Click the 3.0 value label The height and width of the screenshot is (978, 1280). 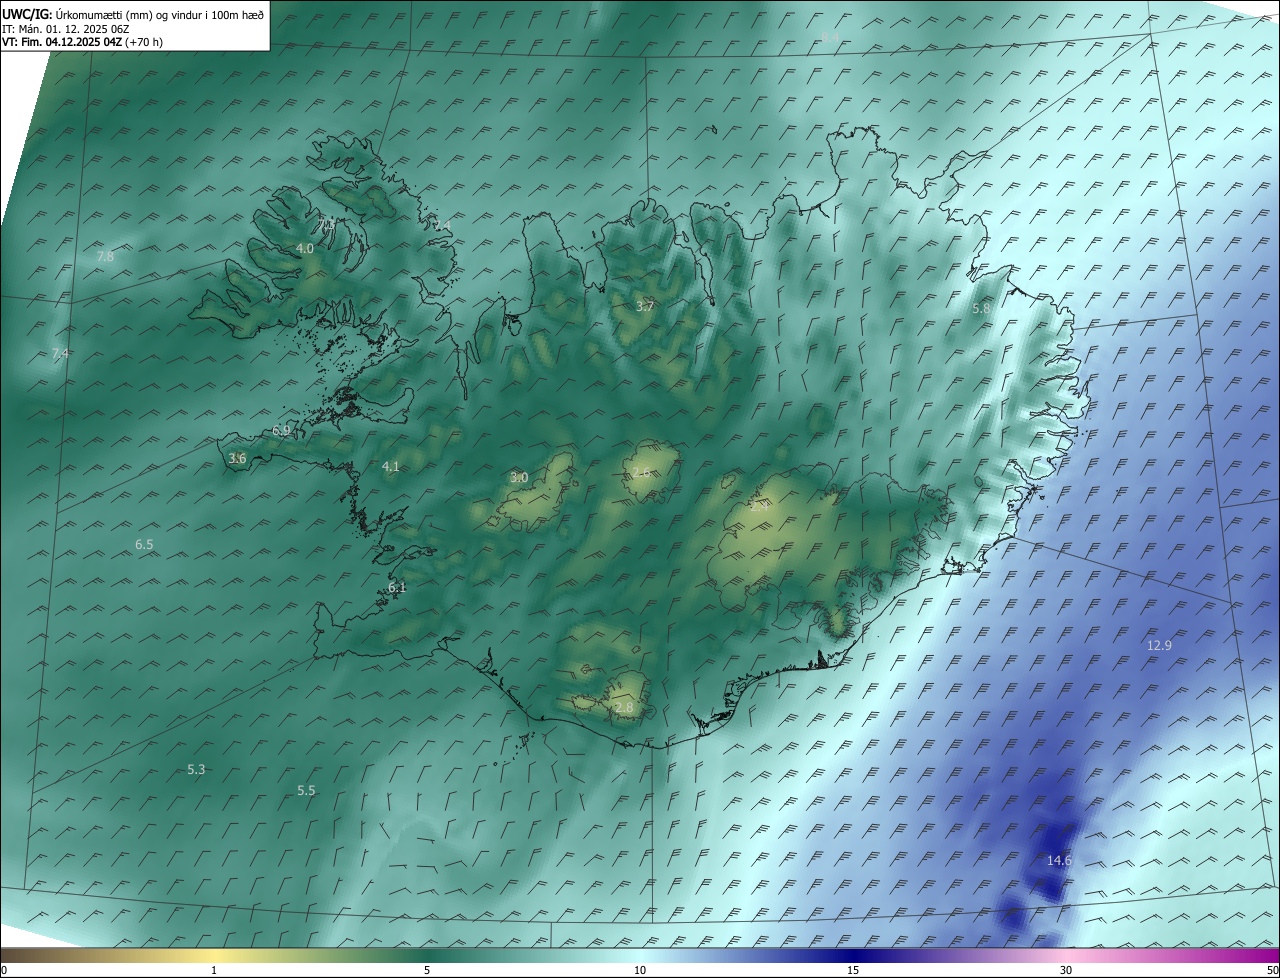[x=519, y=478]
